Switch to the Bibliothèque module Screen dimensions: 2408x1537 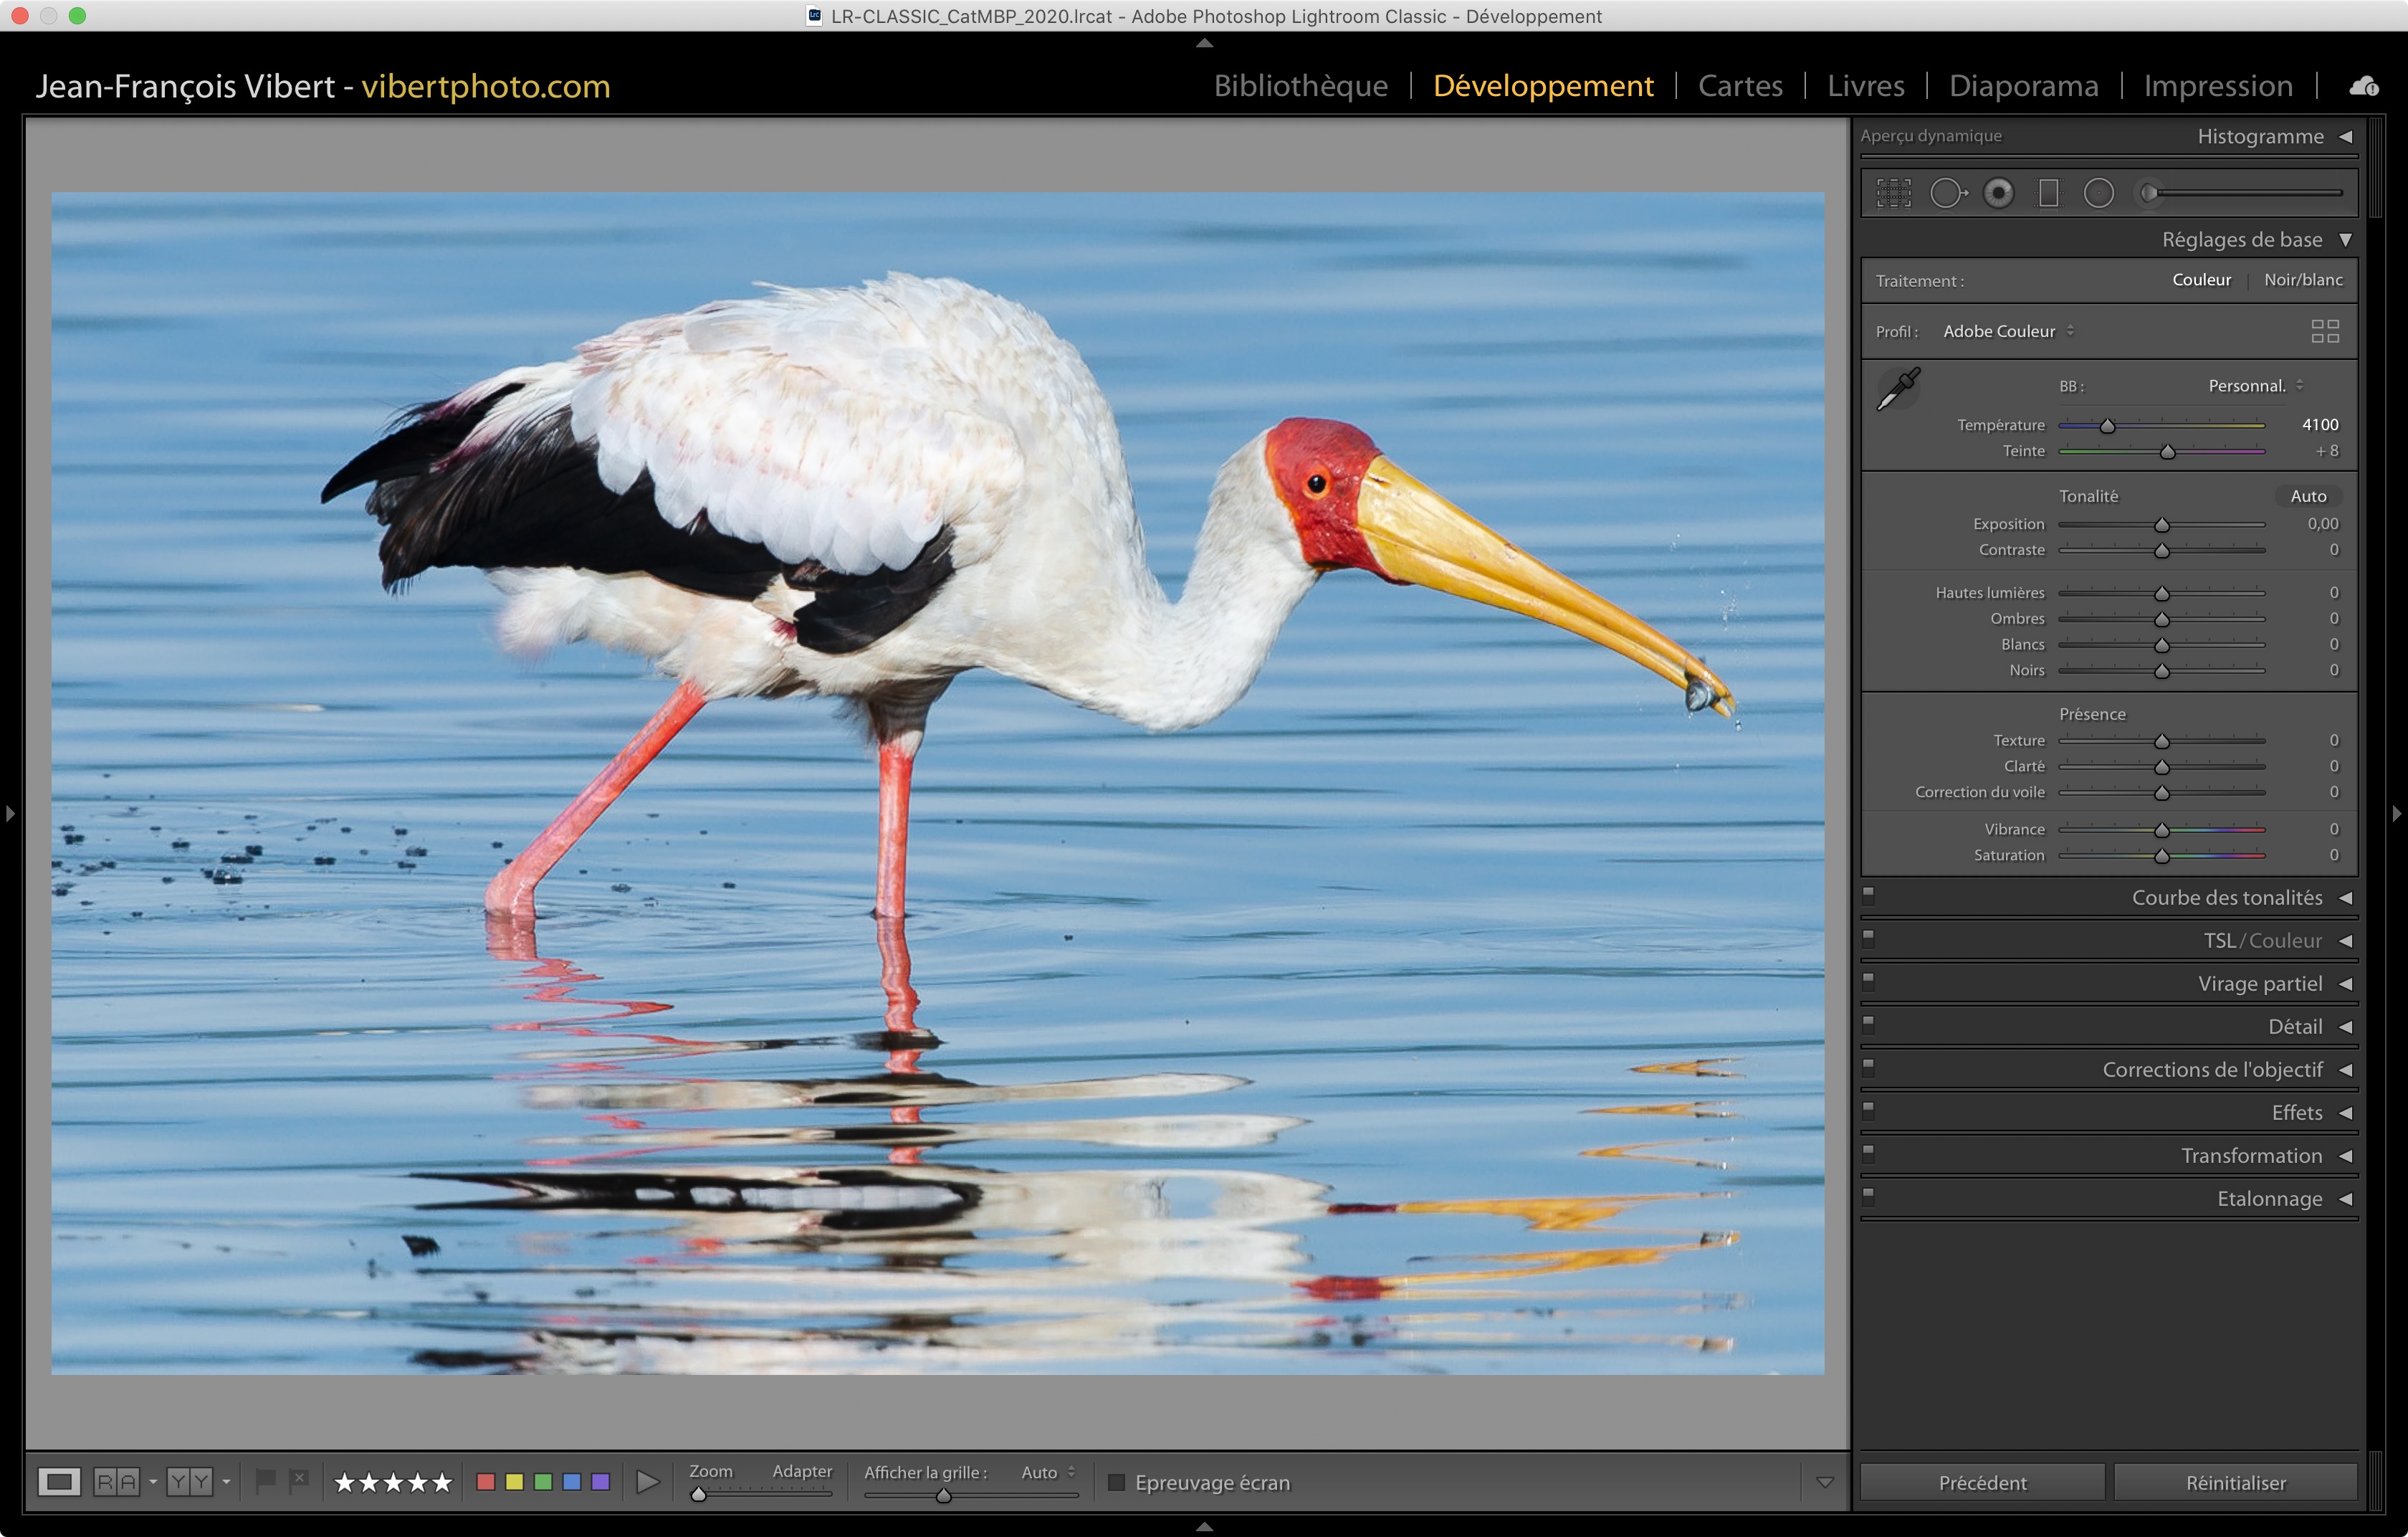click(1300, 86)
